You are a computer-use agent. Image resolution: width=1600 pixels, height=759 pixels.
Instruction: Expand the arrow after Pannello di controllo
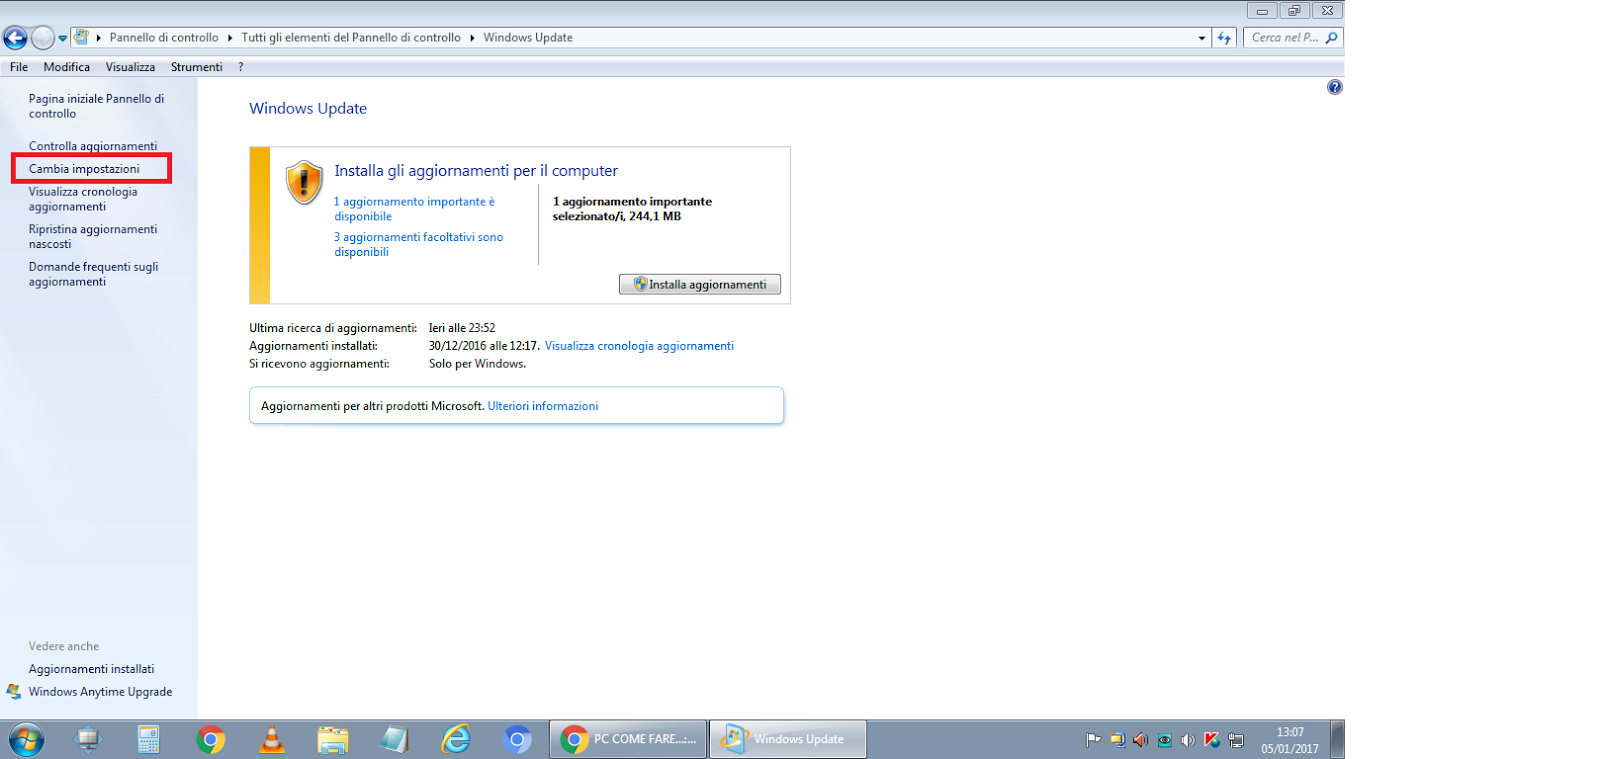(x=229, y=38)
